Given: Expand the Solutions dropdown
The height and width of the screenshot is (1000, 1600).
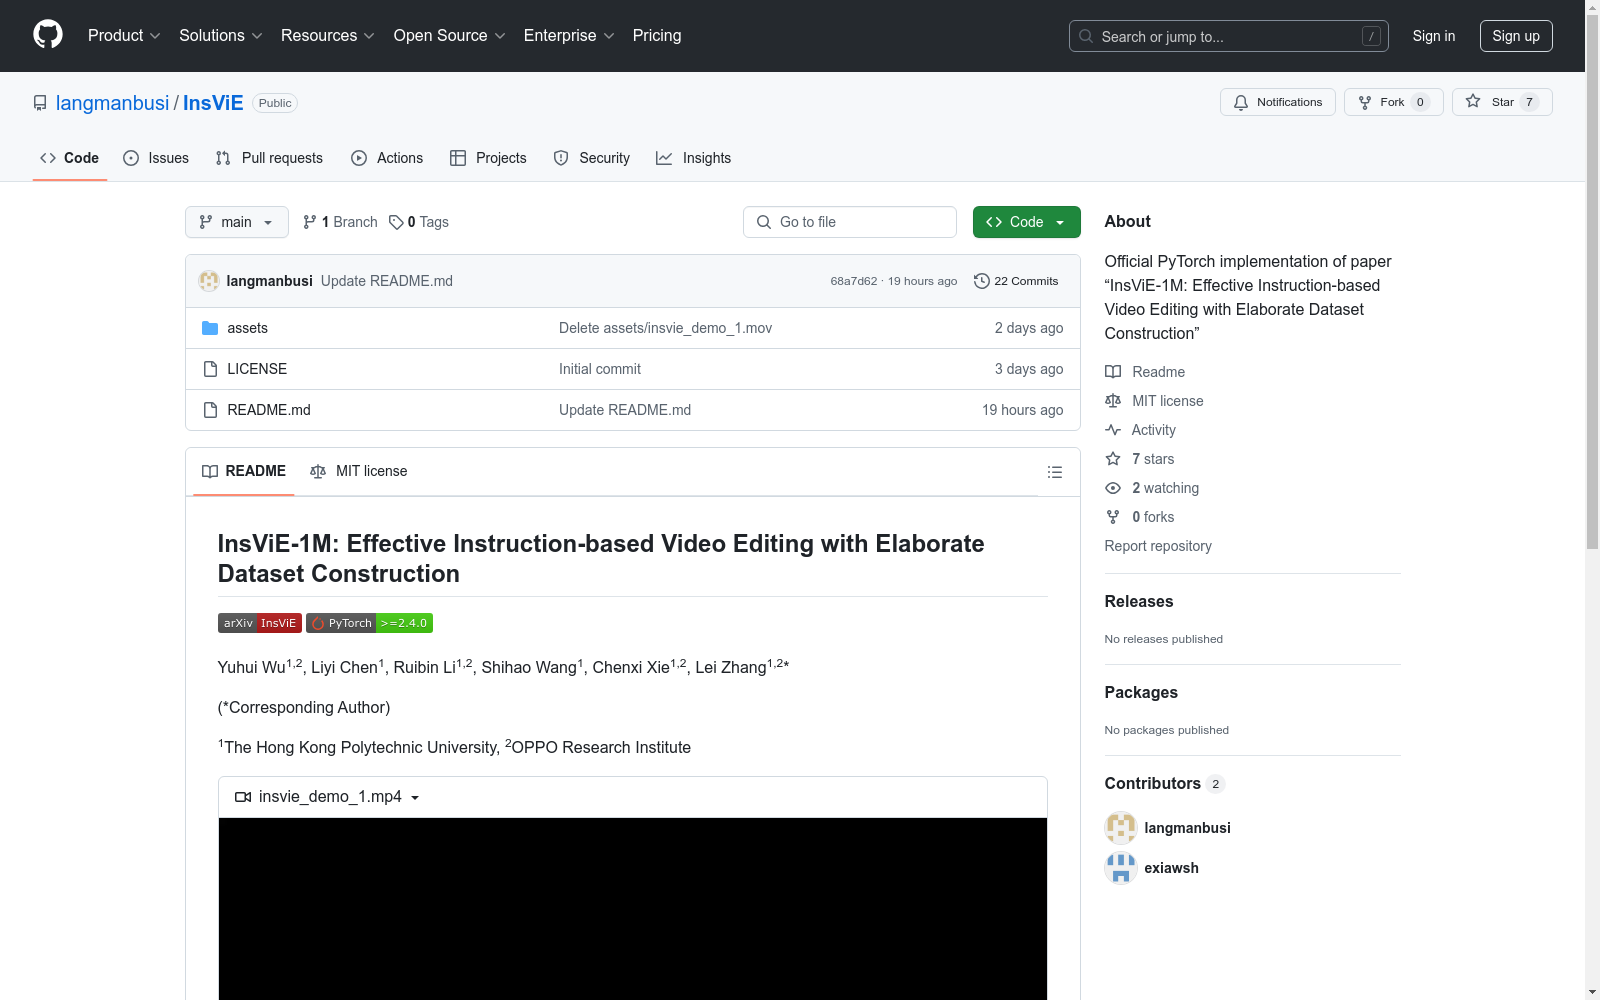Looking at the screenshot, I should coord(220,36).
